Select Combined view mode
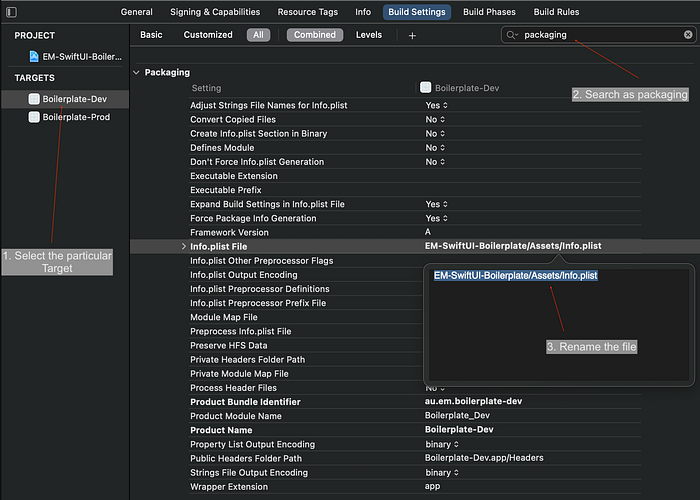This screenshot has height=500, width=700. (x=315, y=35)
